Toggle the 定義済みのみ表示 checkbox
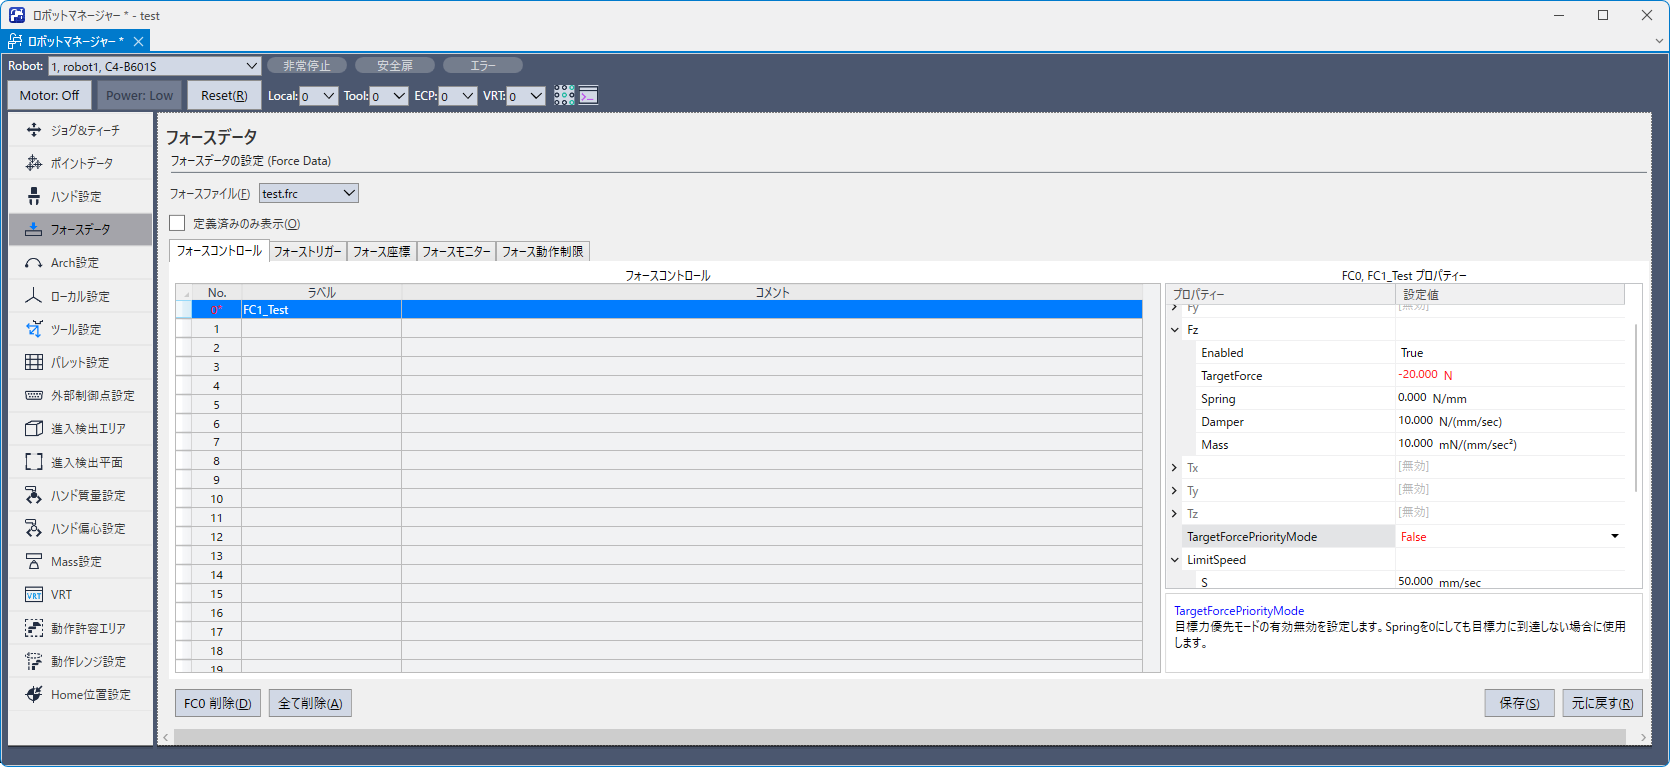This screenshot has height=767, width=1670. [178, 223]
